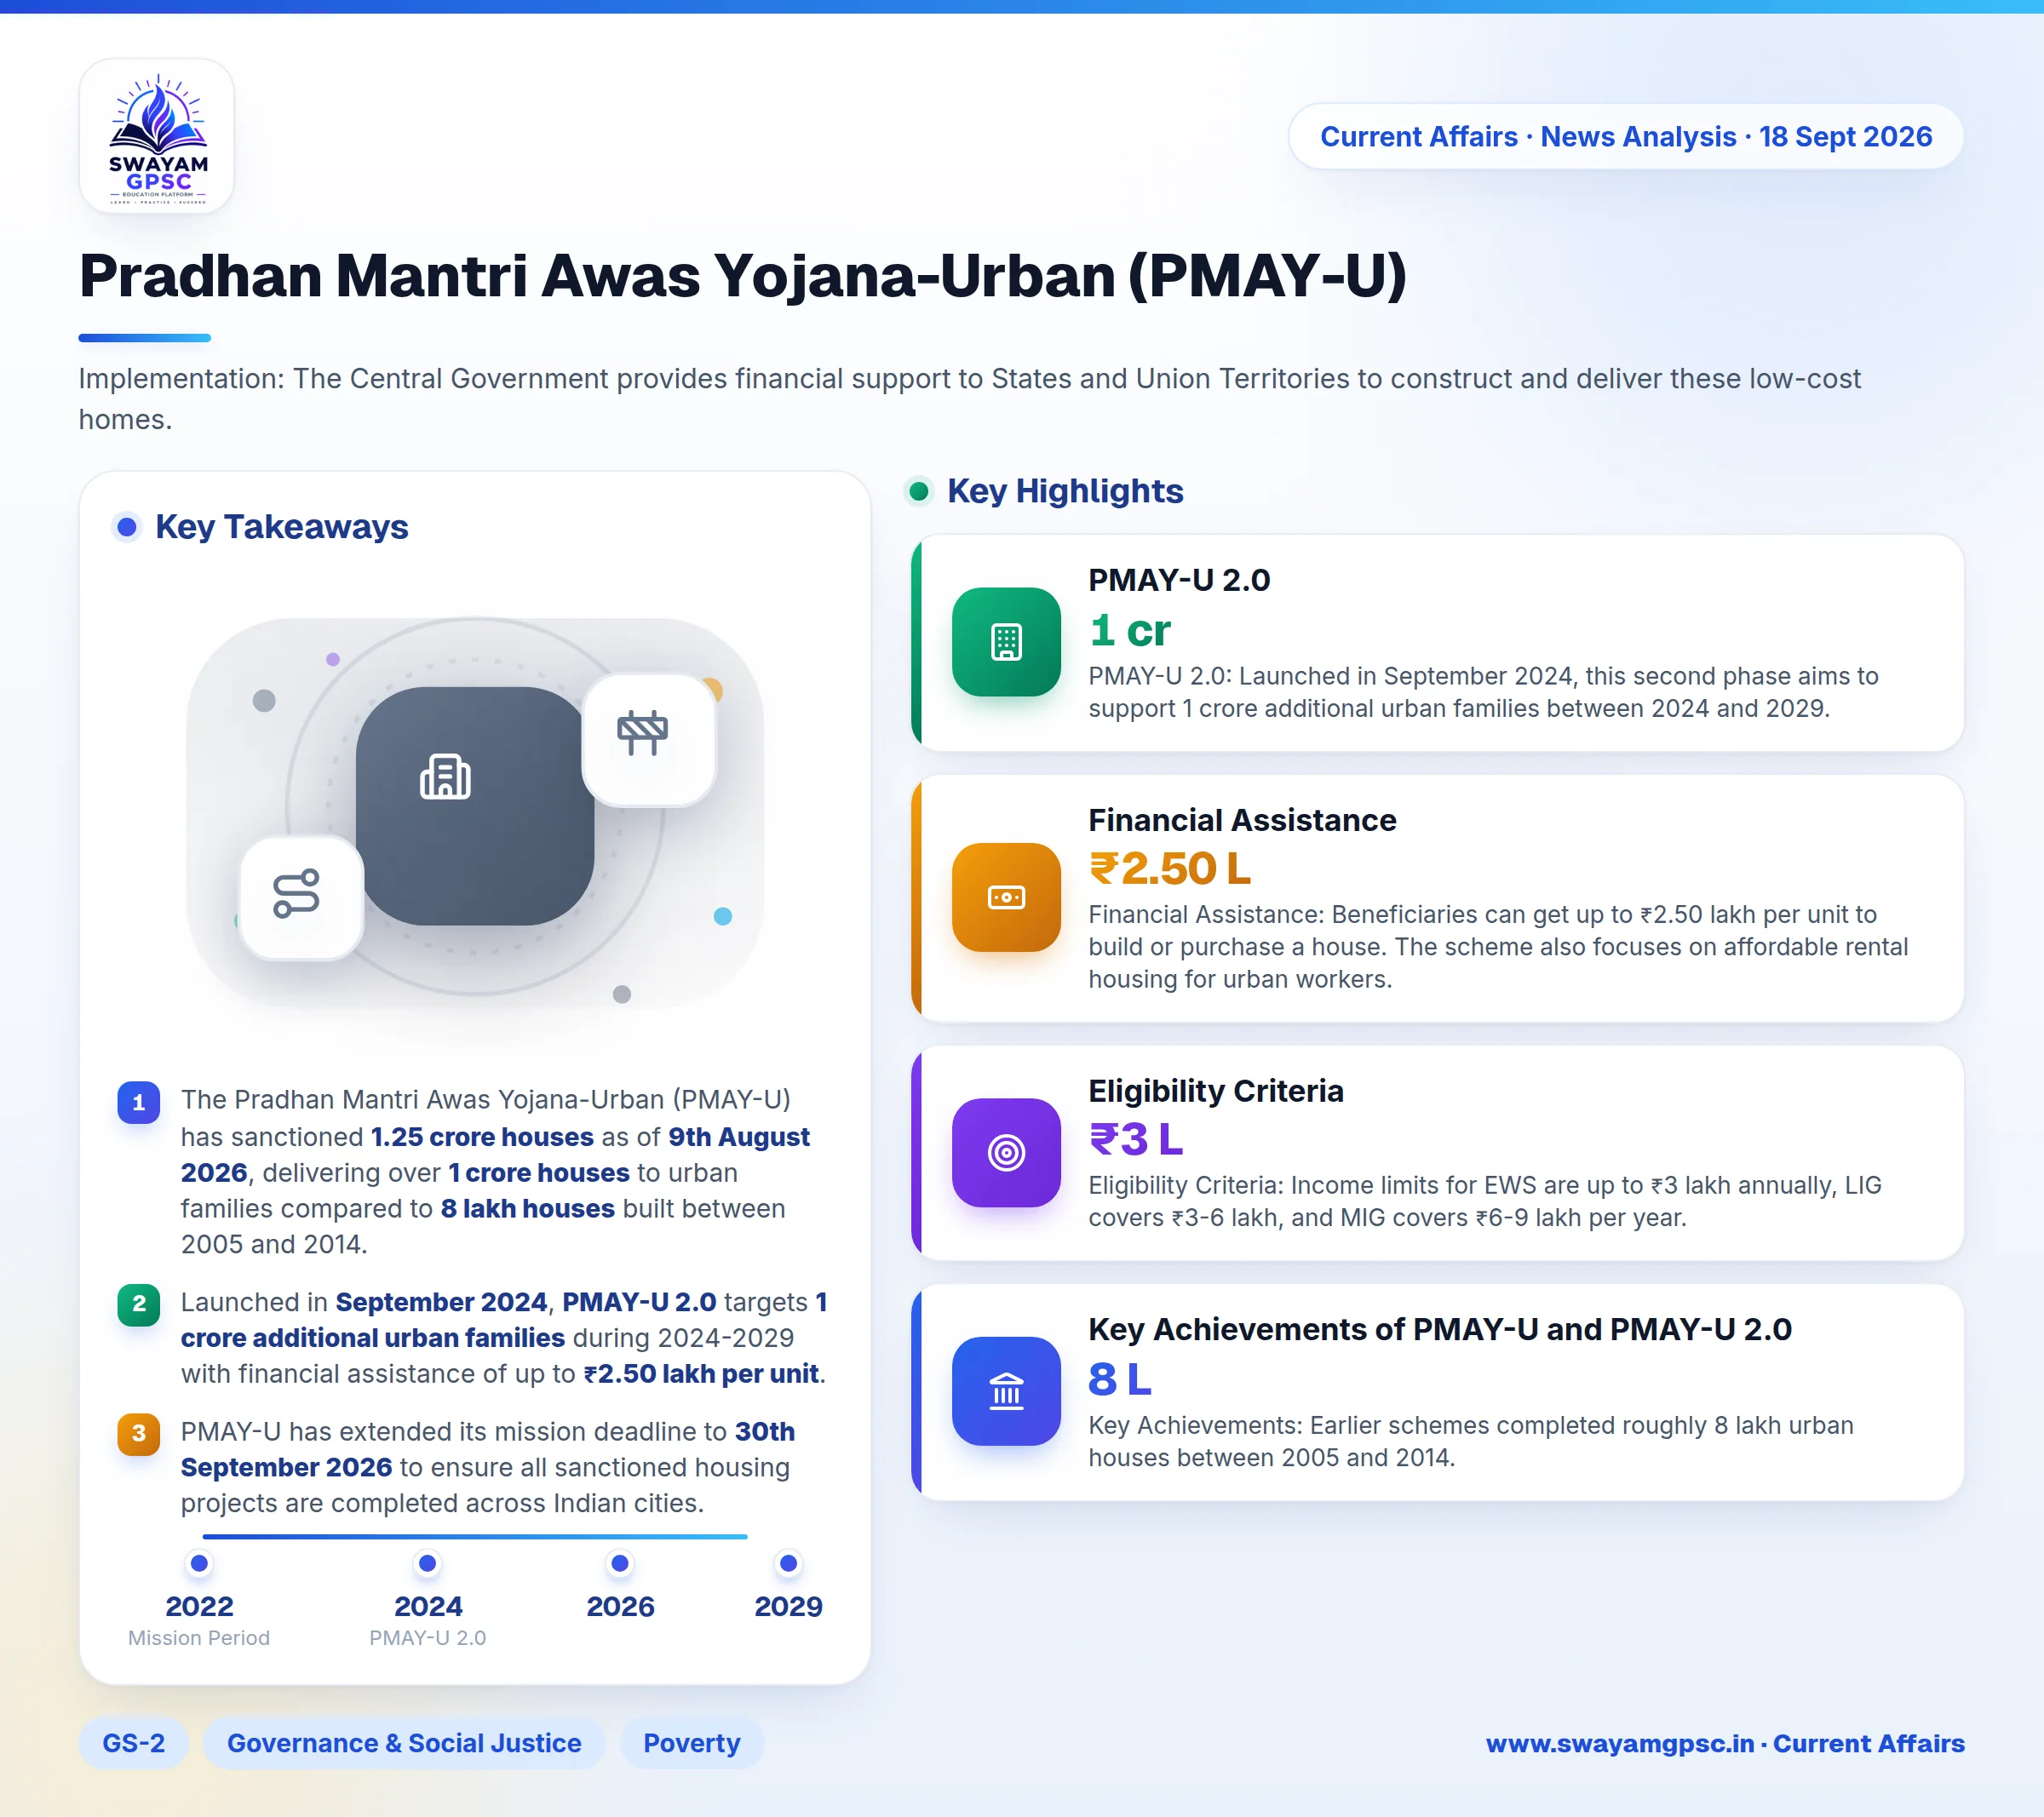Open www.swayamgpsc.in Current Affairs link
This screenshot has height=1817, width=2044.
click(1725, 1743)
